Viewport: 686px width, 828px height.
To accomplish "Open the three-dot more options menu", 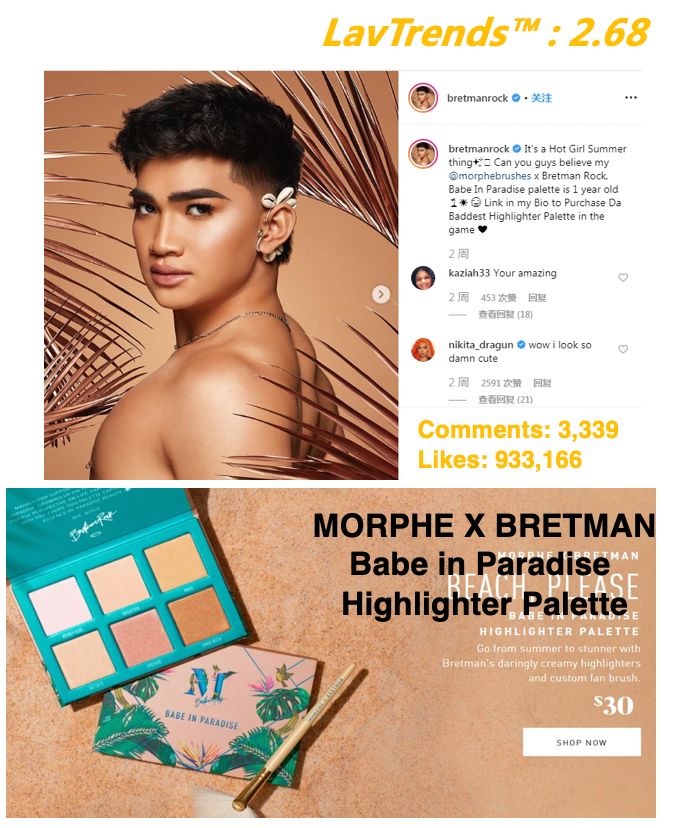I will pyautogui.click(x=631, y=98).
